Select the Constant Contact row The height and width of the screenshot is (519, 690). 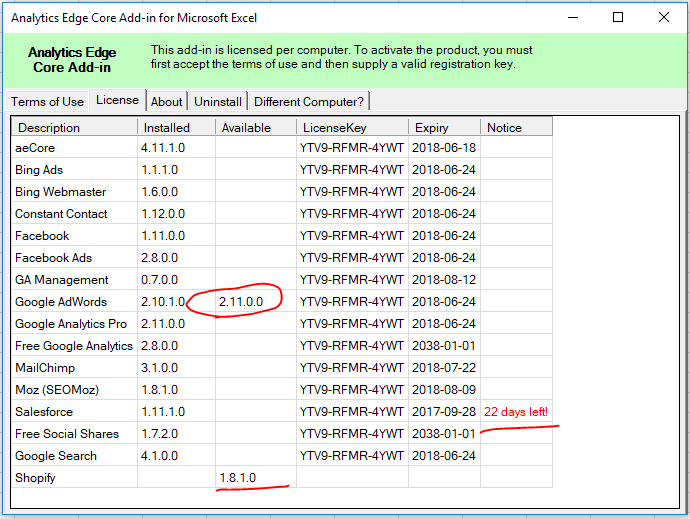(x=282, y=213)
